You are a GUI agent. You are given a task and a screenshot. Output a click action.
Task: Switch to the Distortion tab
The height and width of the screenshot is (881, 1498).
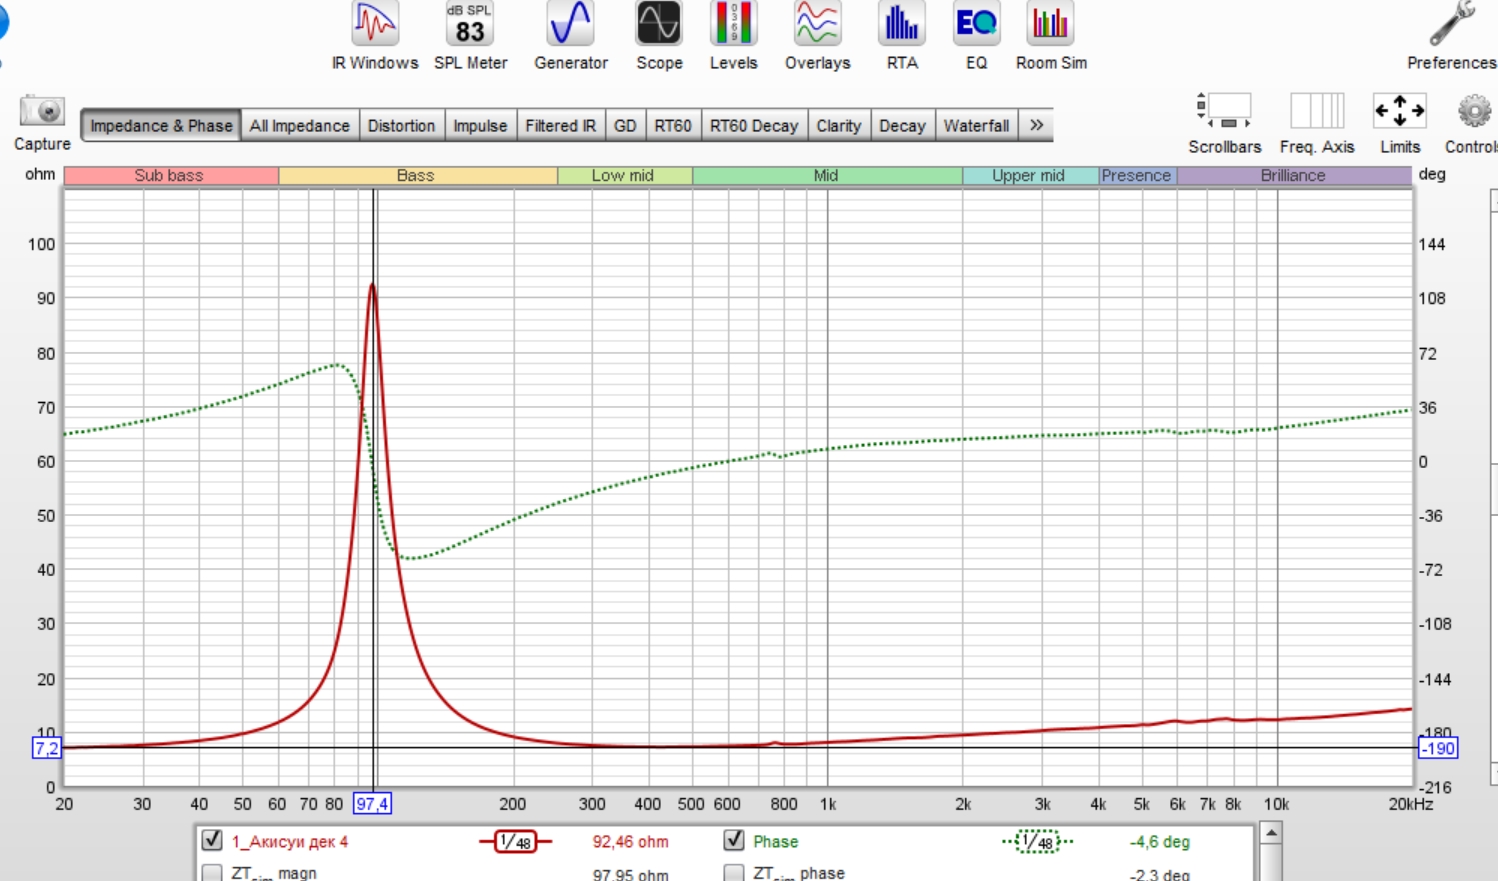click(401, 125)
